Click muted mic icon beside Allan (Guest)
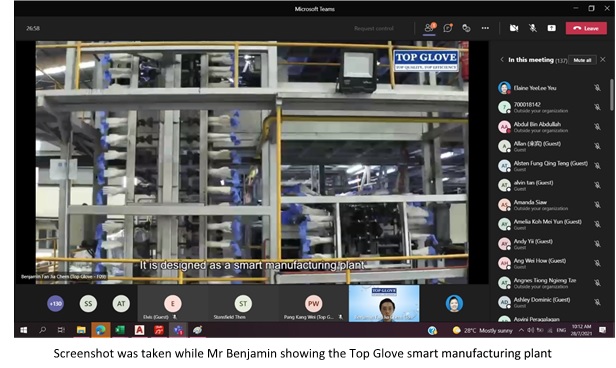 coord(597,146)
